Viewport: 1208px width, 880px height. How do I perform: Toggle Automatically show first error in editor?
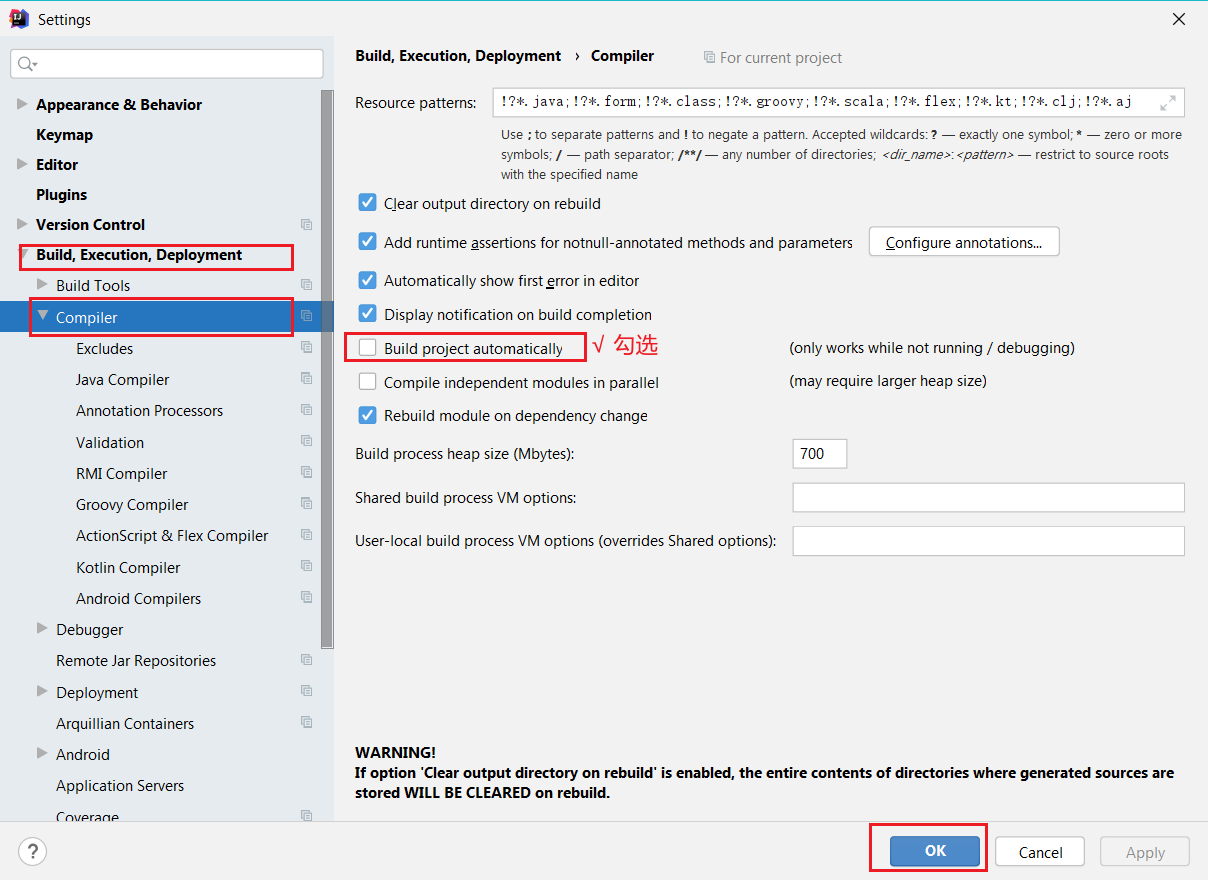click(367, 281)
